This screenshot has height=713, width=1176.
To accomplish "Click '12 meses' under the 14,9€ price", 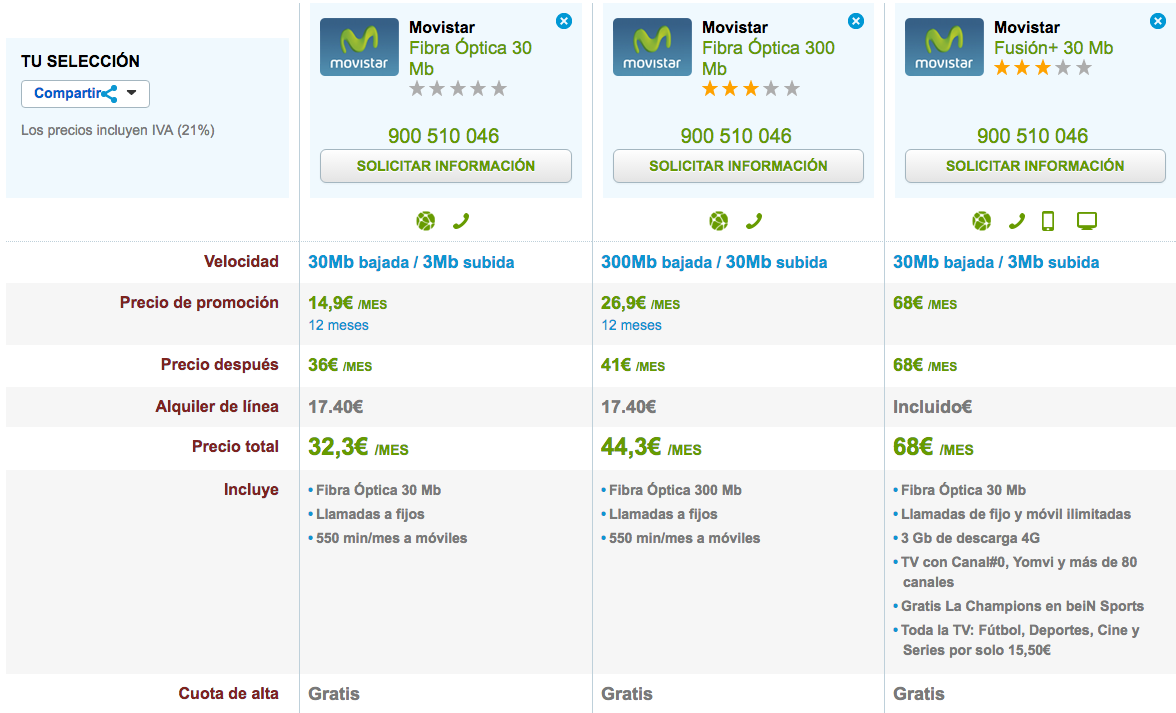I will point(338,325).
